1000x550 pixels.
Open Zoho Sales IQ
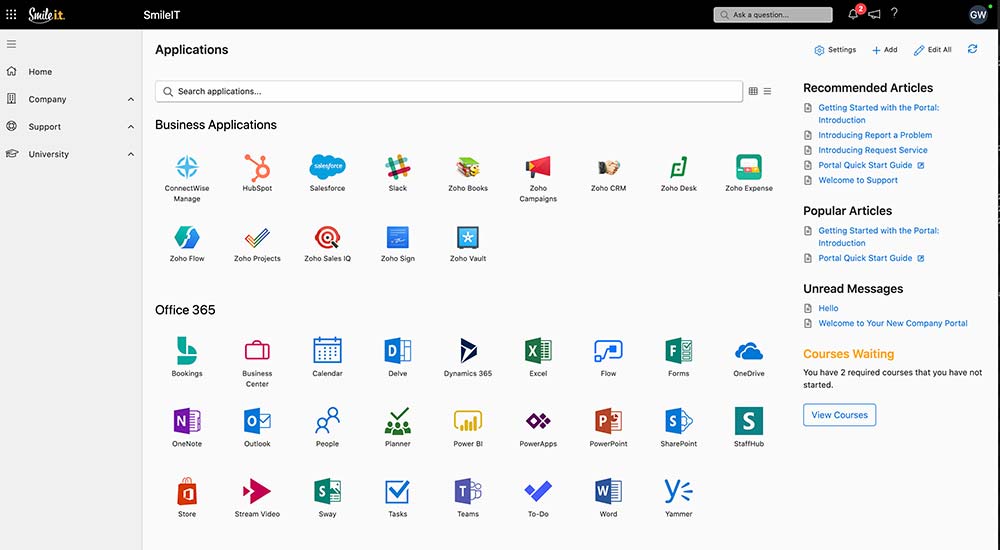click(x=327, y=238)
